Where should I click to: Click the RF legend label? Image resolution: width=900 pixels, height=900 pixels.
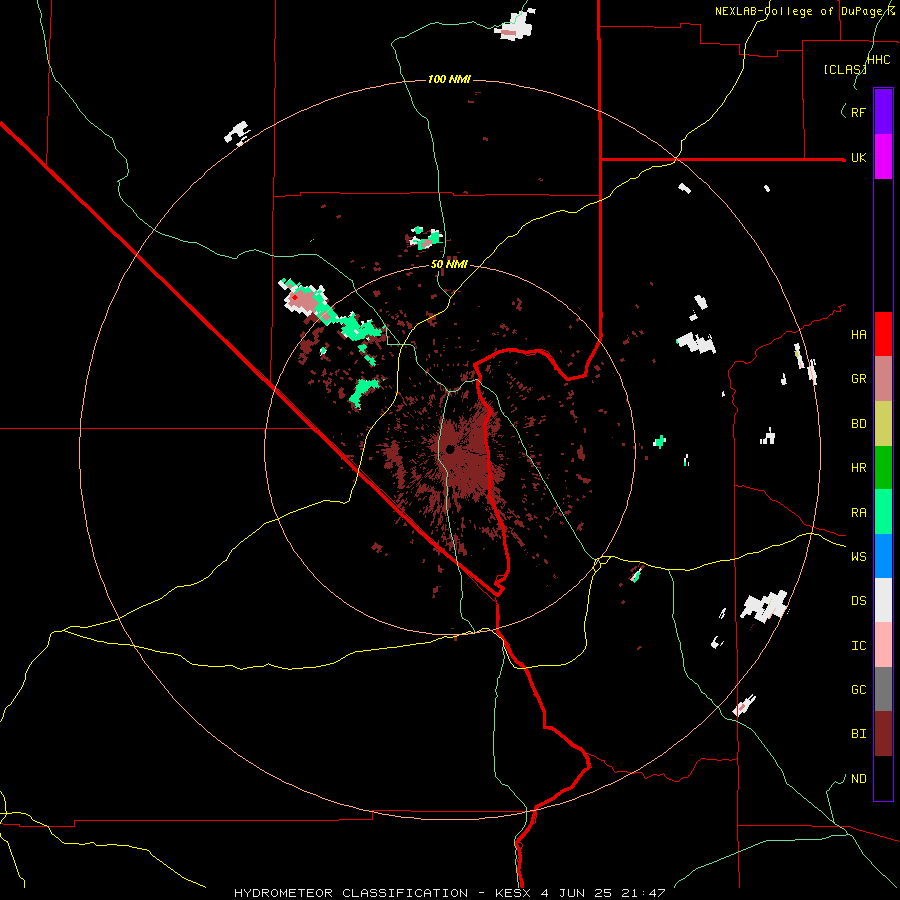[x=858, y=112]
